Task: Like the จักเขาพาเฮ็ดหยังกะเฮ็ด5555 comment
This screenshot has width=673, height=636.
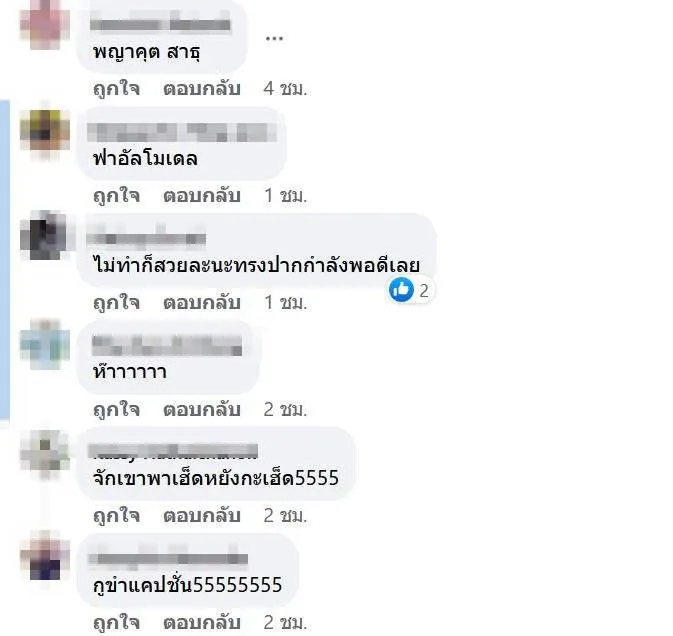Action: point(116,516)
